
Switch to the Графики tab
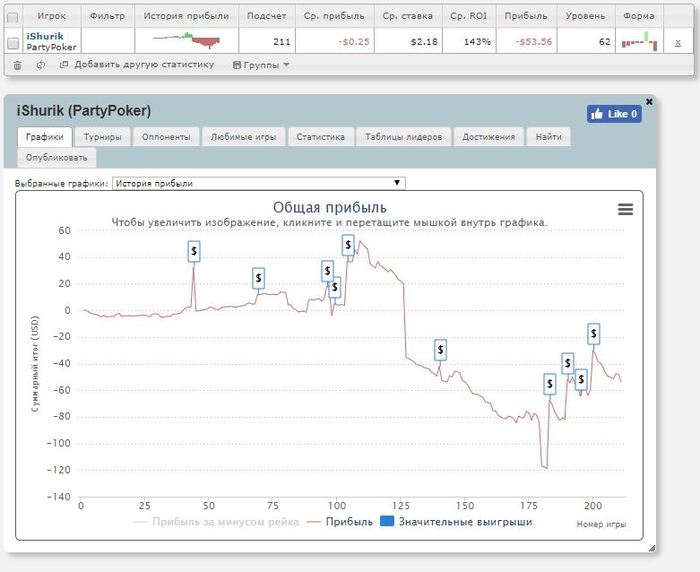coord(44,137)
